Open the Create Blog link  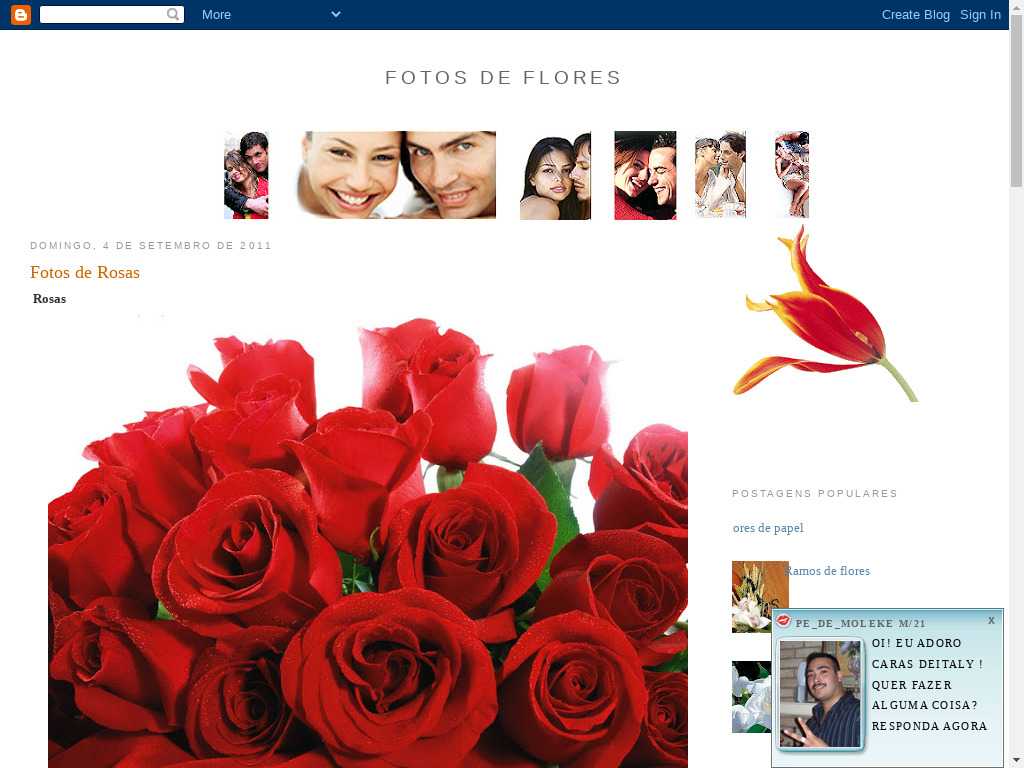(915, 14)
